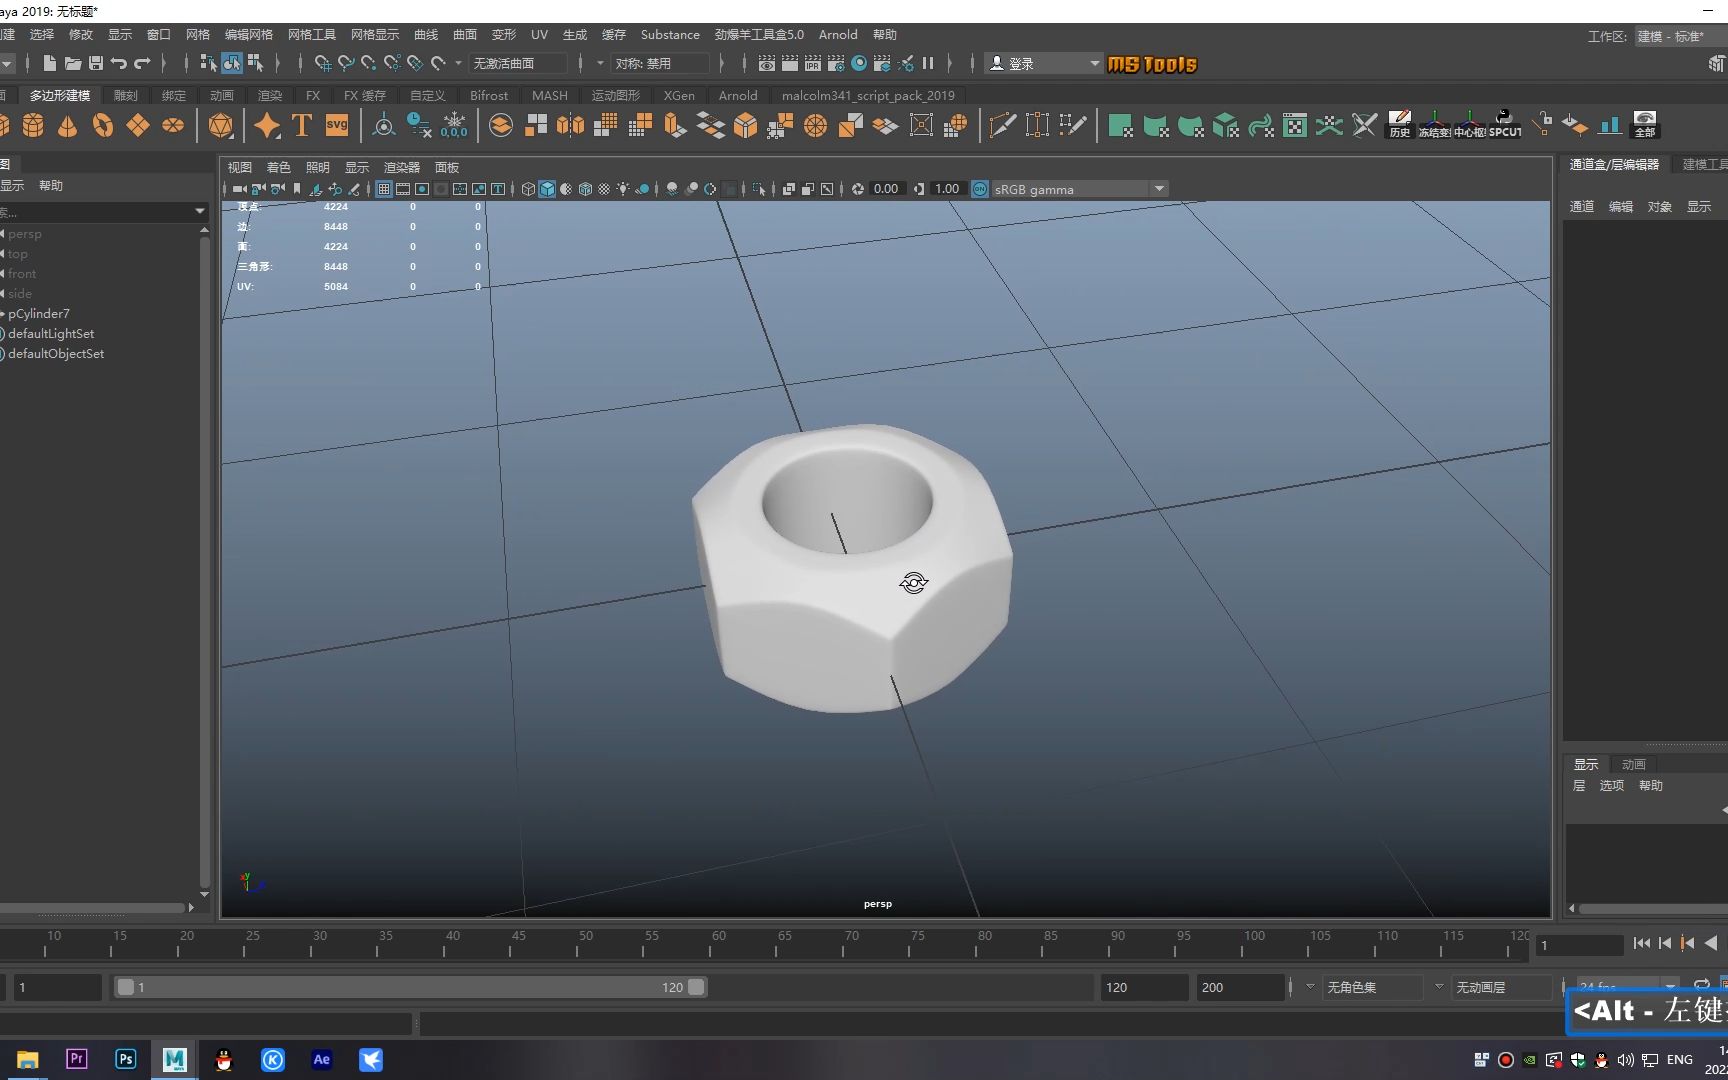Click the Multi-Cut knife tool icon
The width and height of the screenshot is (1728, 1080).
(1002, 126)
